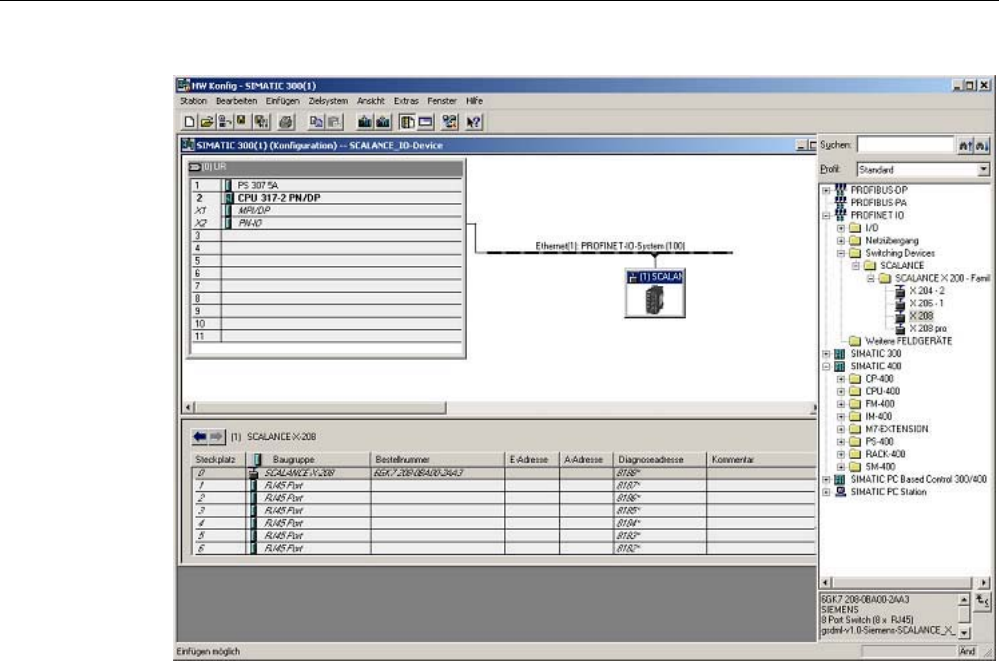Expand the CP-400 folder node

[841, 379]
